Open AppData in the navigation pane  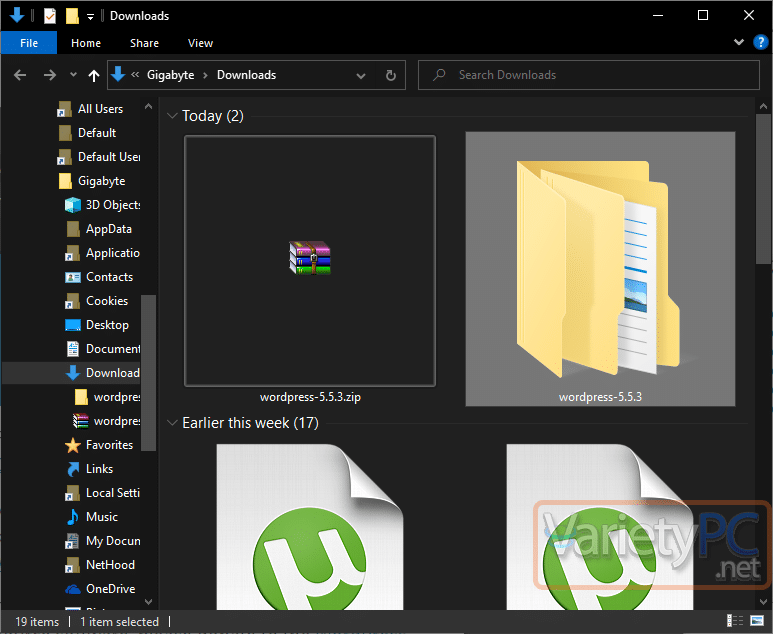tap(108, 229)
